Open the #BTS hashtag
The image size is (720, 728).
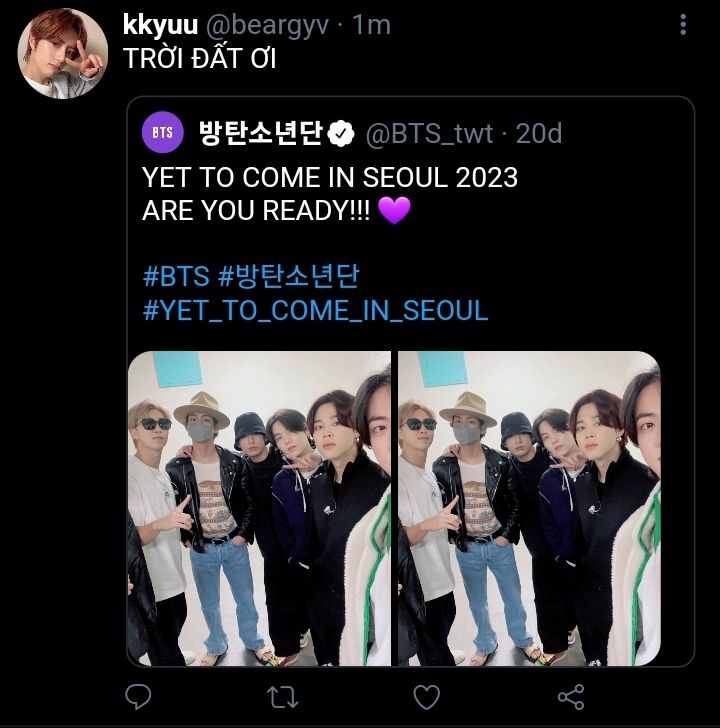coord(175,276)
